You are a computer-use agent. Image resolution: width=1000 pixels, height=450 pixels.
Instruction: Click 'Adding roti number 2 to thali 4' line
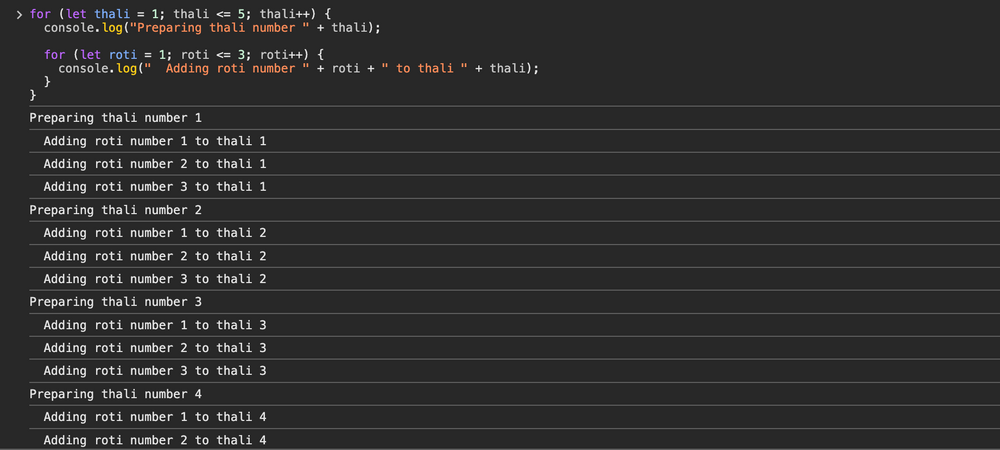154,440
